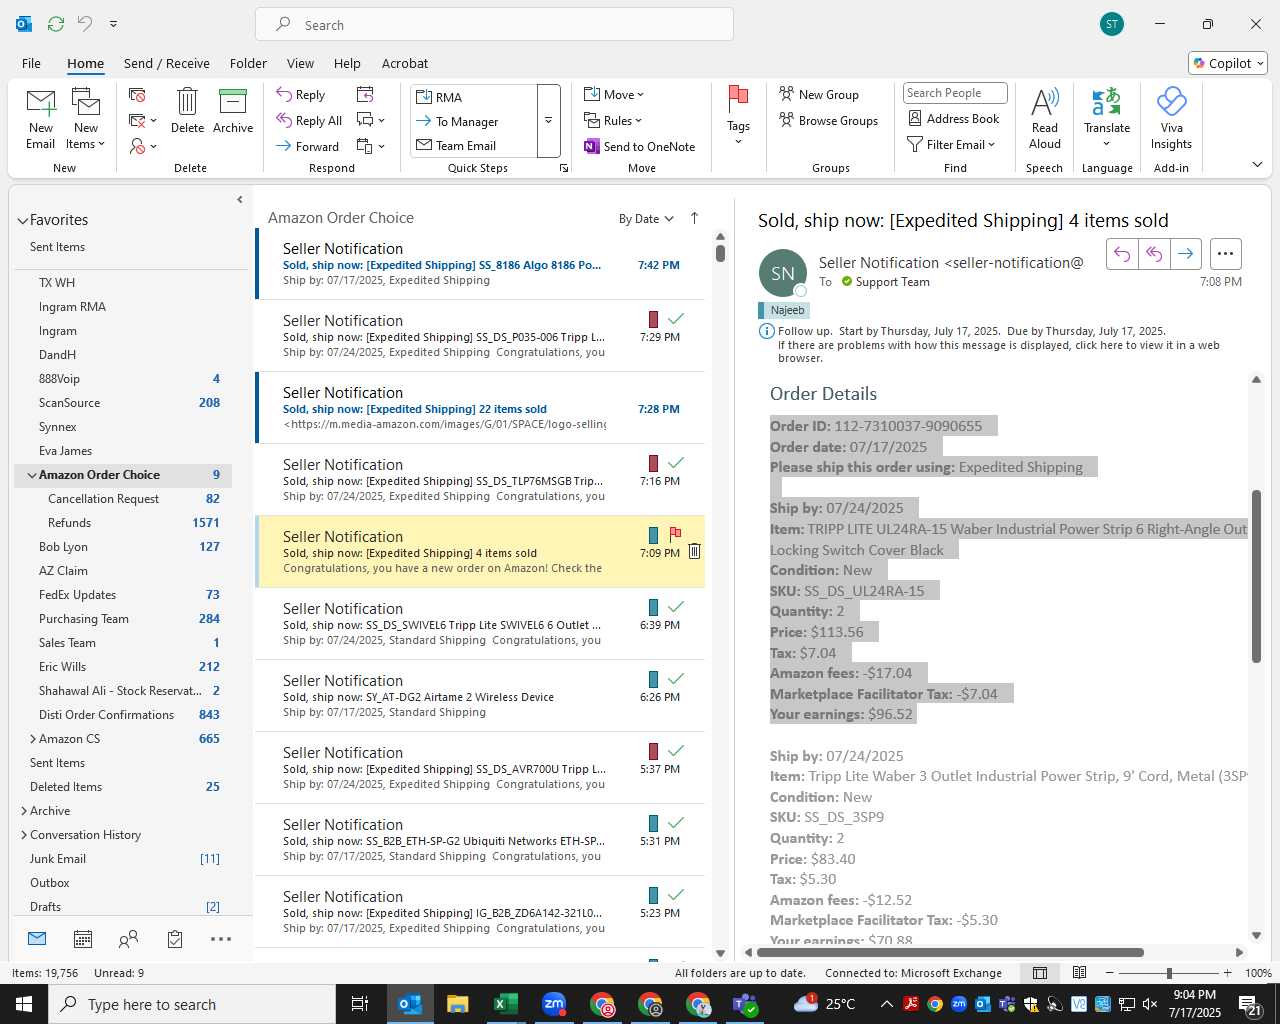The image size is (1280, 1024).
Task: Click the Undo icon in the title bar
Action: 85,23
